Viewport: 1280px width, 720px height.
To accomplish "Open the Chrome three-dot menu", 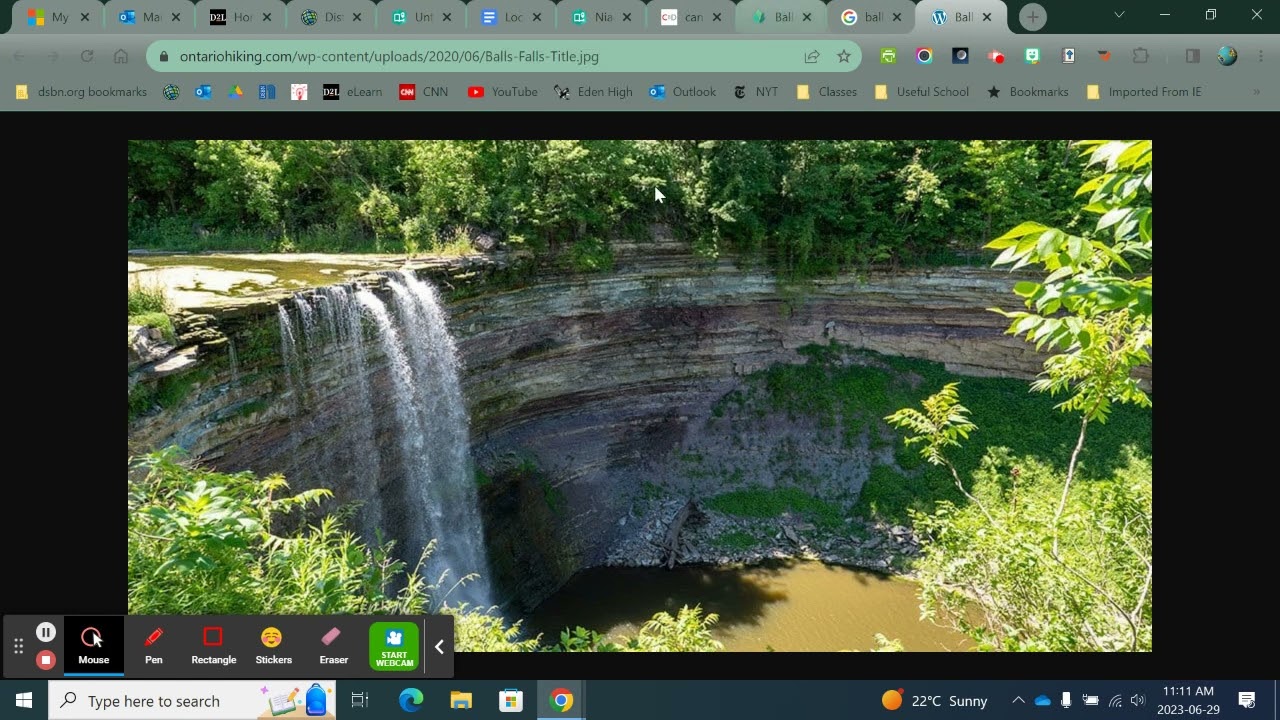I will (1261, 56).
